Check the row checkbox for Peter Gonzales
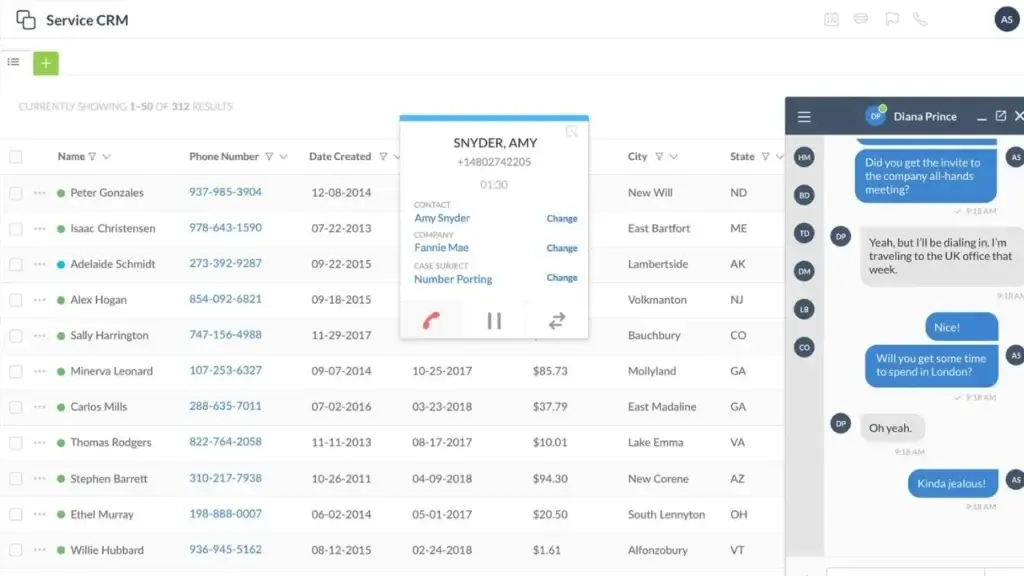This screenshot has height=576, width=1024. click(x=15, y=192)
